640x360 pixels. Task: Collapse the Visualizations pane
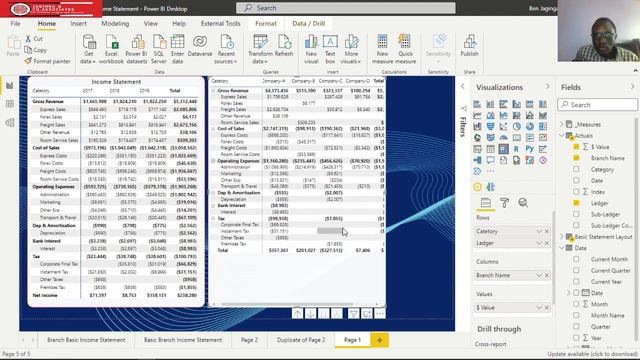(547, 87)
